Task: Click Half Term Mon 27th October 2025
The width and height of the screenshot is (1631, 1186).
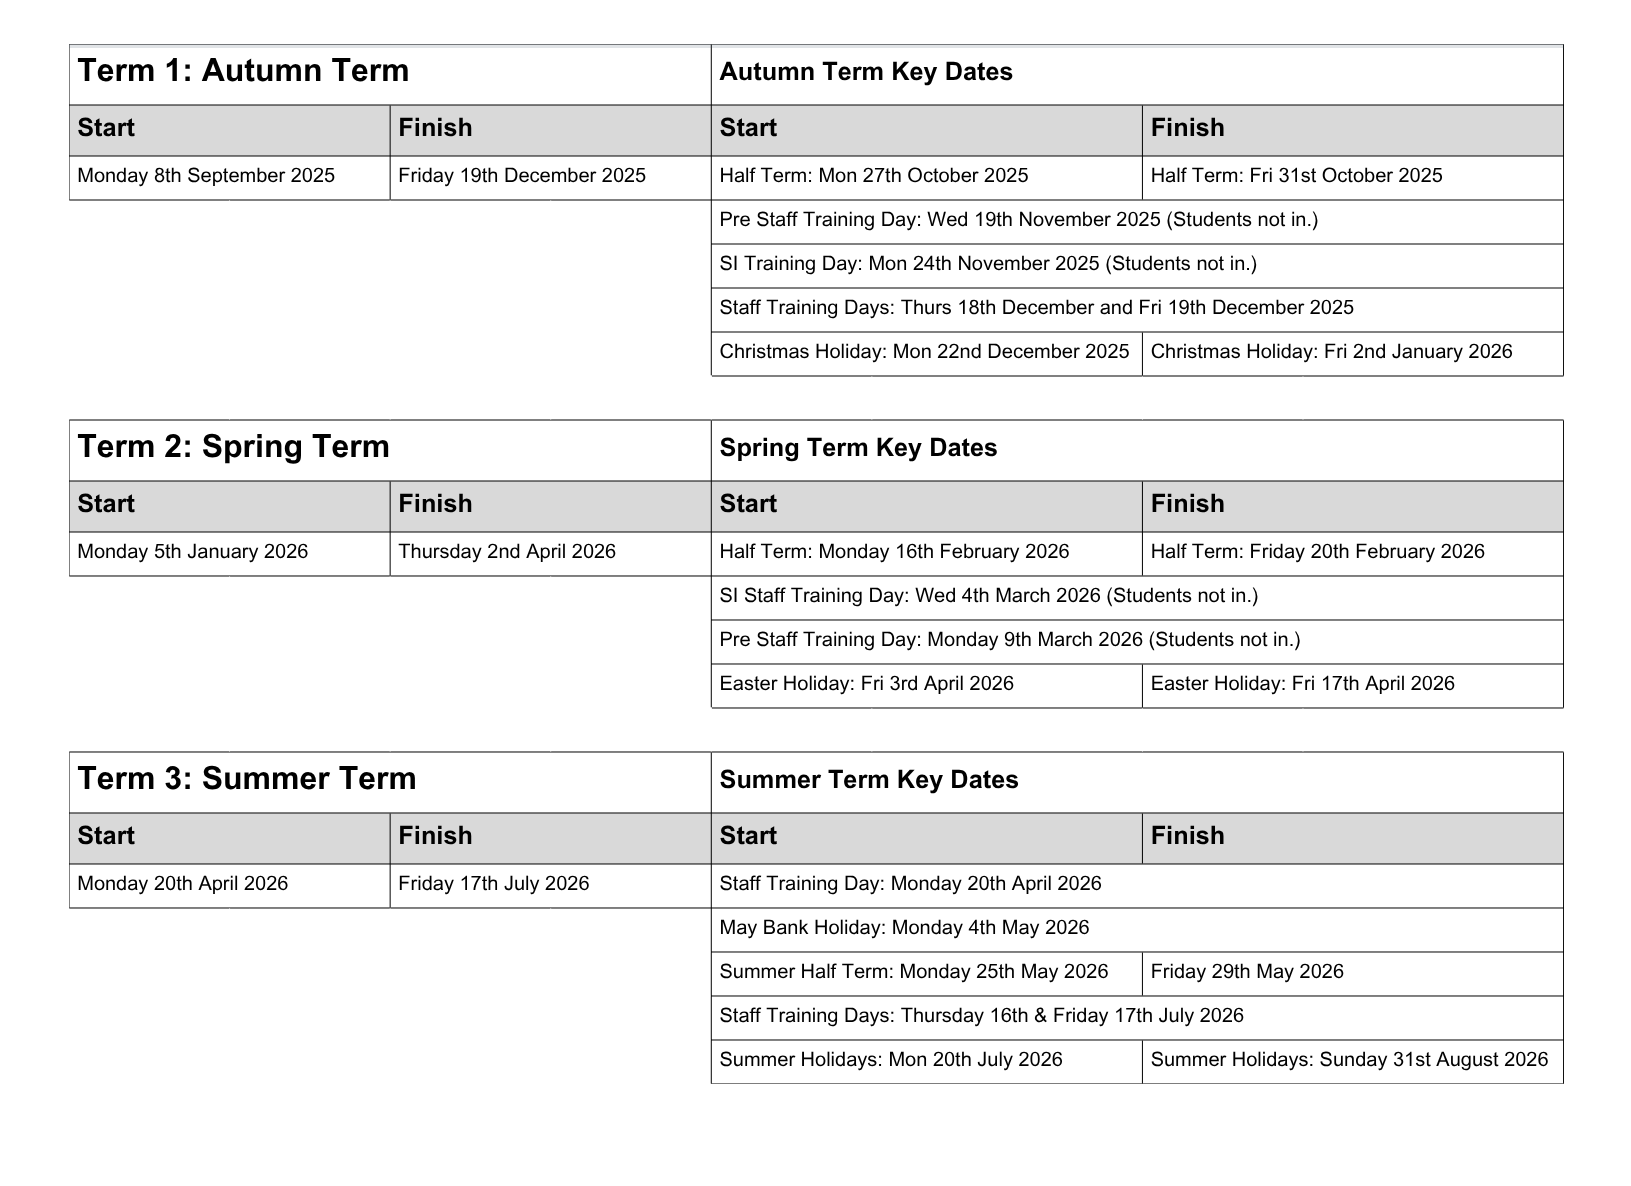Action: tap(873, 176)
